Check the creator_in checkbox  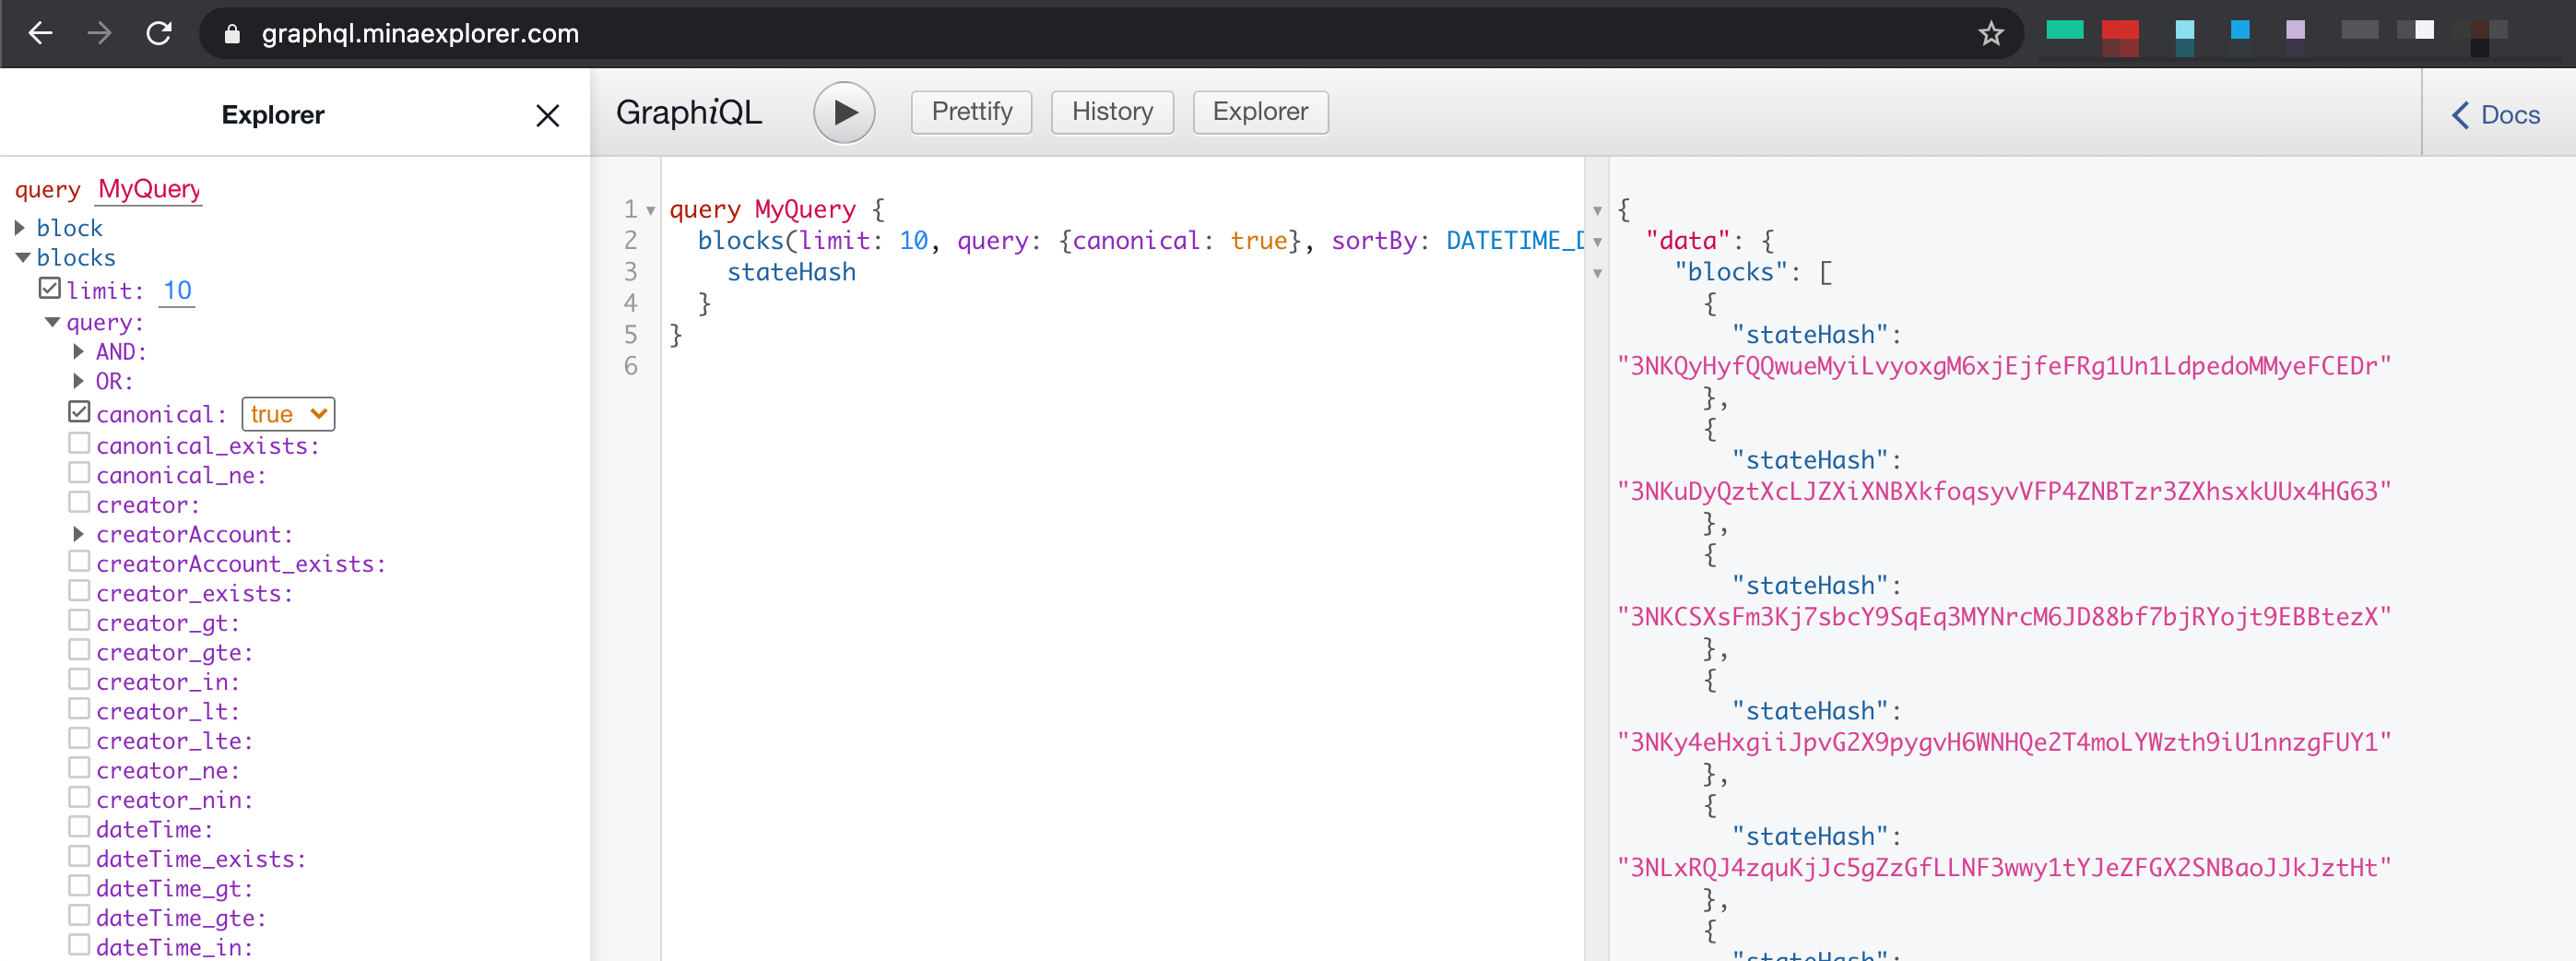pyautogui.click(x=80, y=679)
